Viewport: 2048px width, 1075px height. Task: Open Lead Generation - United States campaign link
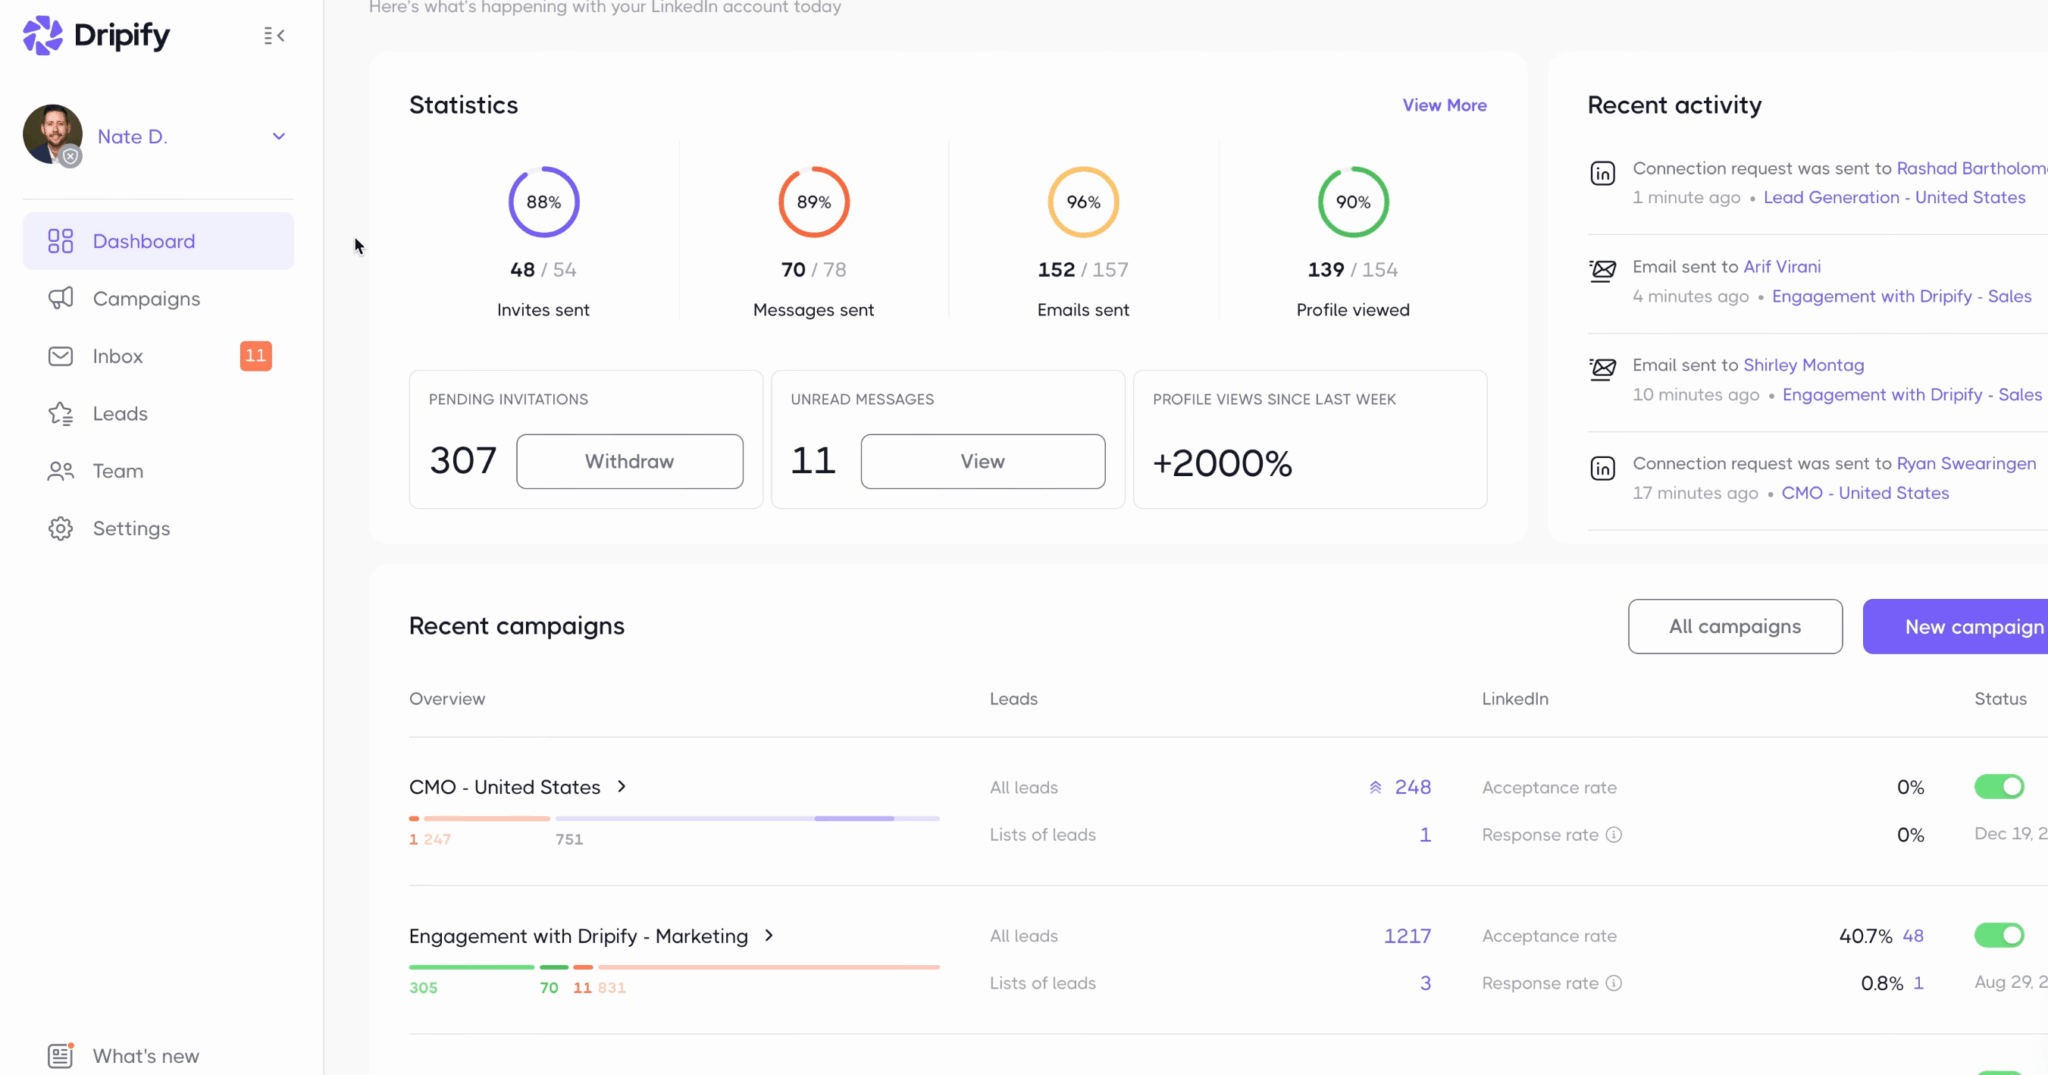[1894, 197]
